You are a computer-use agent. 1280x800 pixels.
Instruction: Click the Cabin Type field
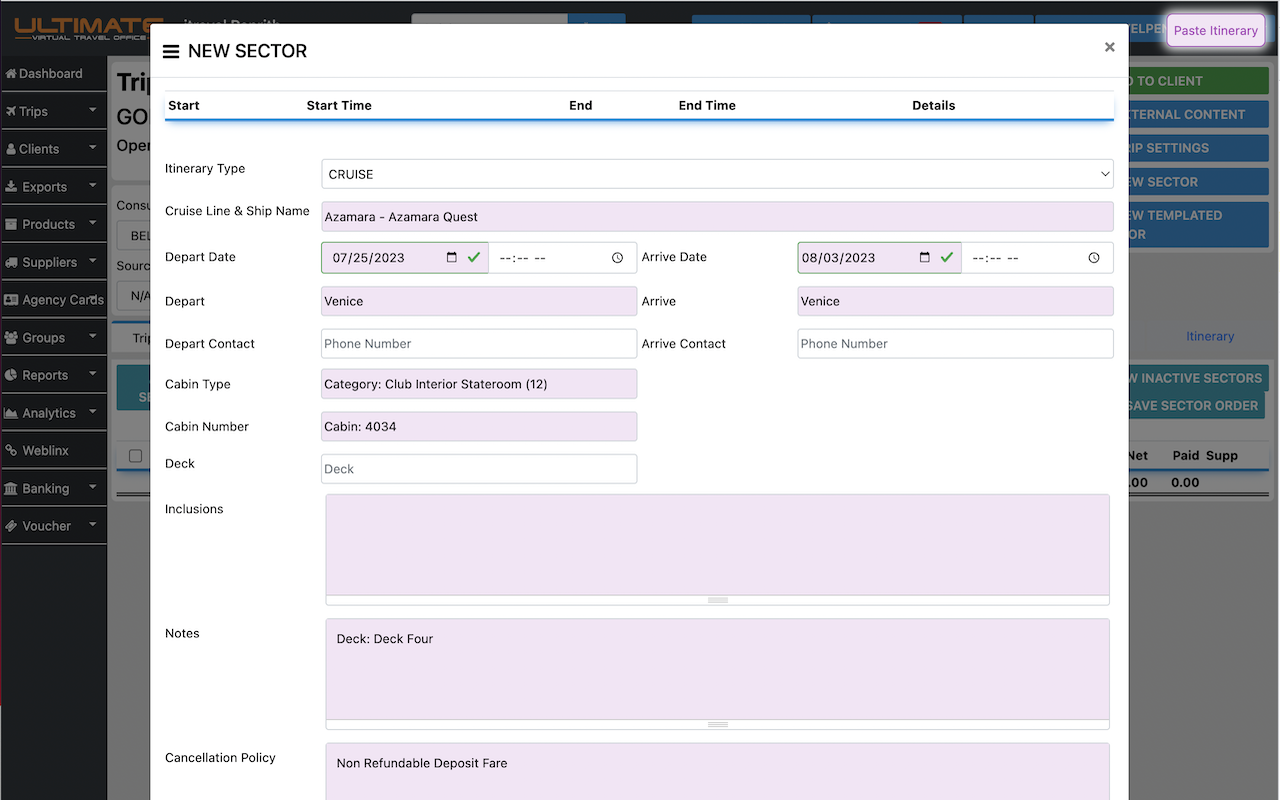coord(479,384)
